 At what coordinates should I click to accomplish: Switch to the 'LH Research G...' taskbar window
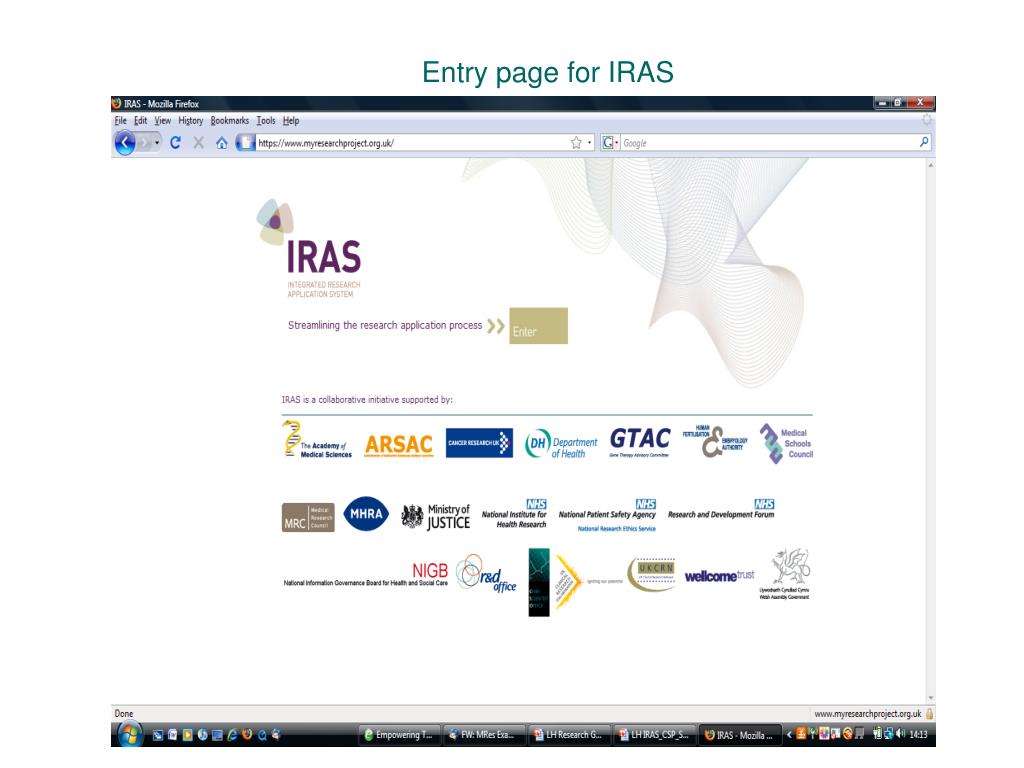pos(569,735)
